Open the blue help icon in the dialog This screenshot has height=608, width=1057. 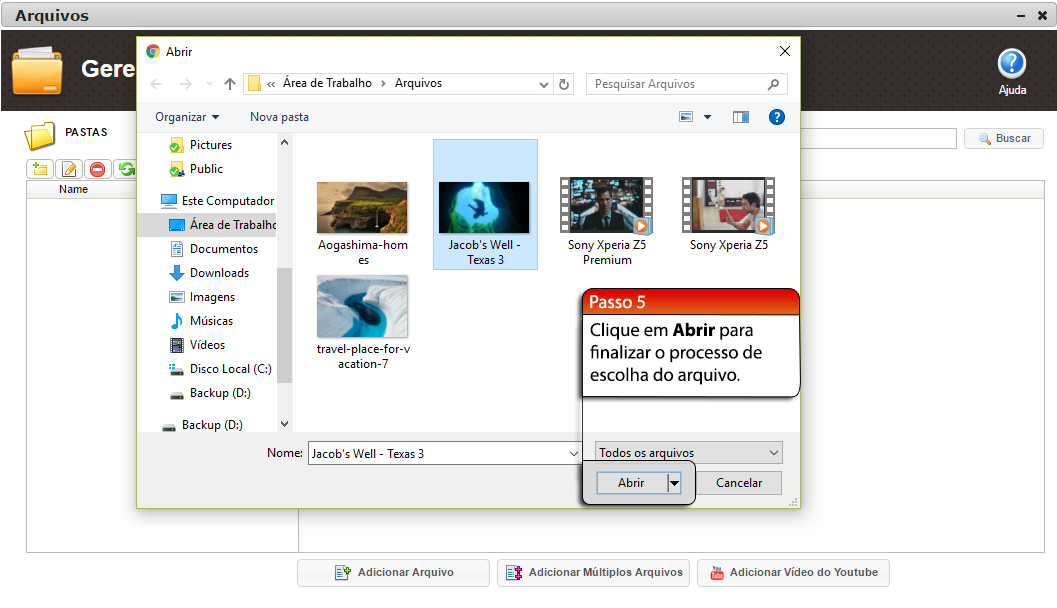[776, 117]
